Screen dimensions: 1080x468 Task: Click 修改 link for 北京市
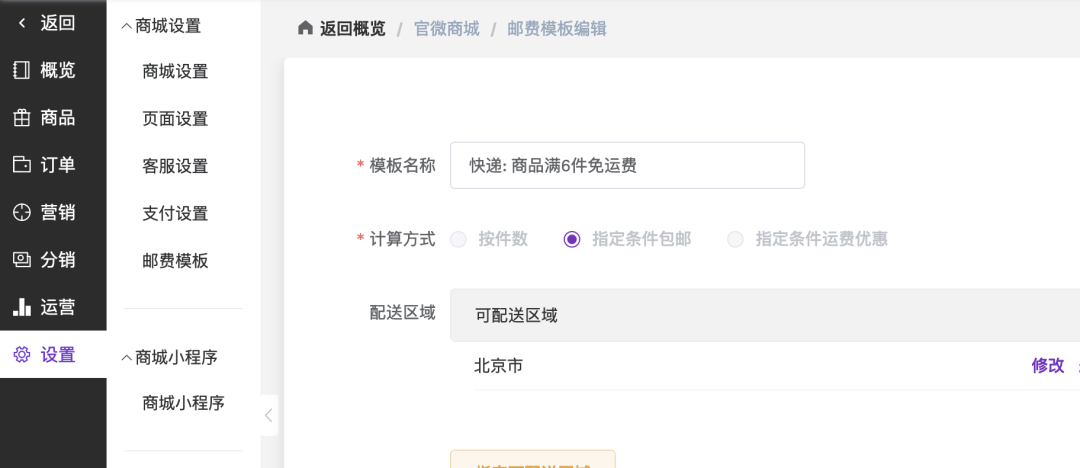1047,366
